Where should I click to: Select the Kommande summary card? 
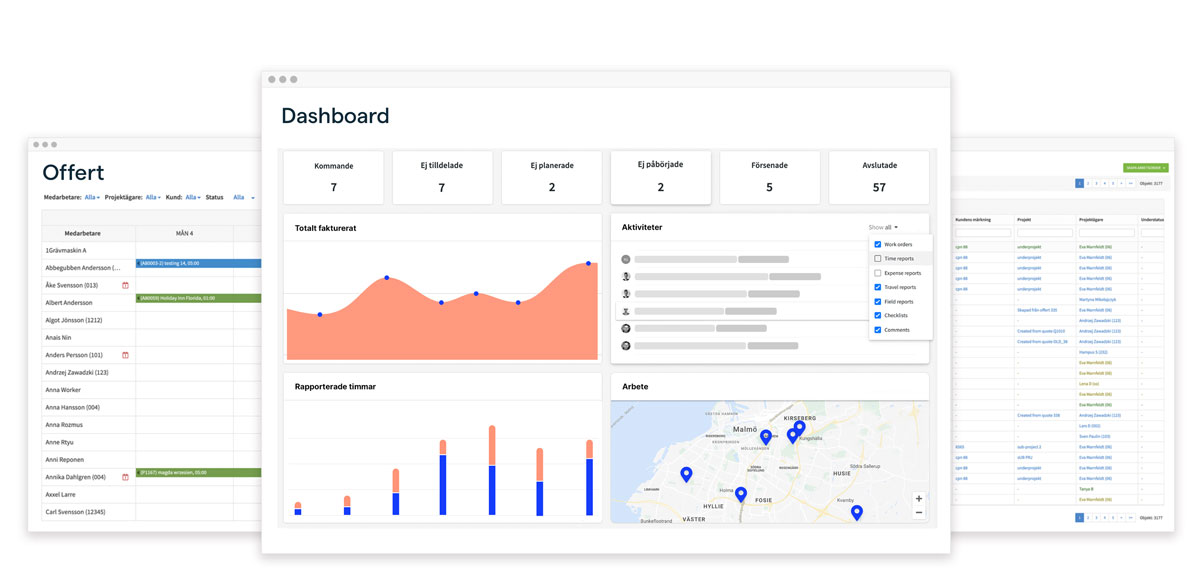tap(334, 177)
